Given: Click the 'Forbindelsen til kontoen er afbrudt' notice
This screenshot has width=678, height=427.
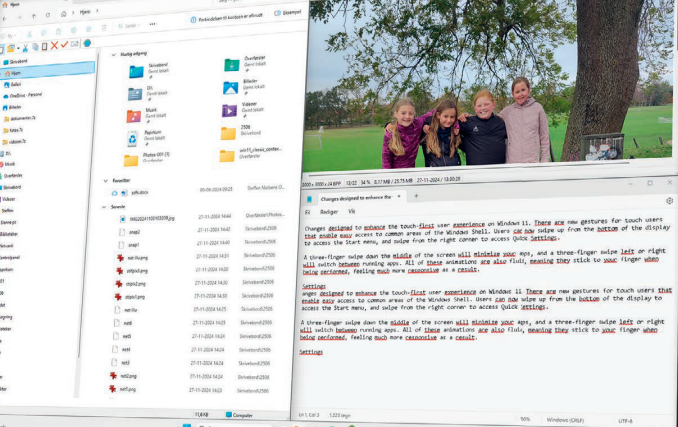Looking at the screenshot, I should click(226, 18).
